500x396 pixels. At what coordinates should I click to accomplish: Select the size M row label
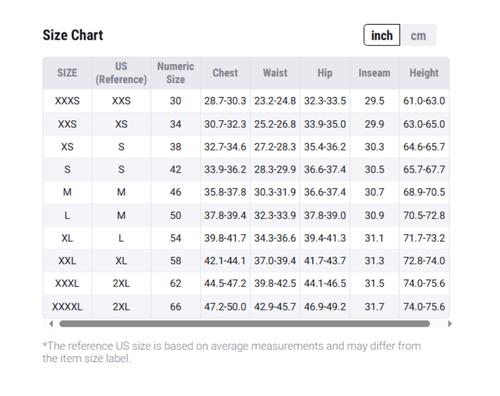click(67, 192)
